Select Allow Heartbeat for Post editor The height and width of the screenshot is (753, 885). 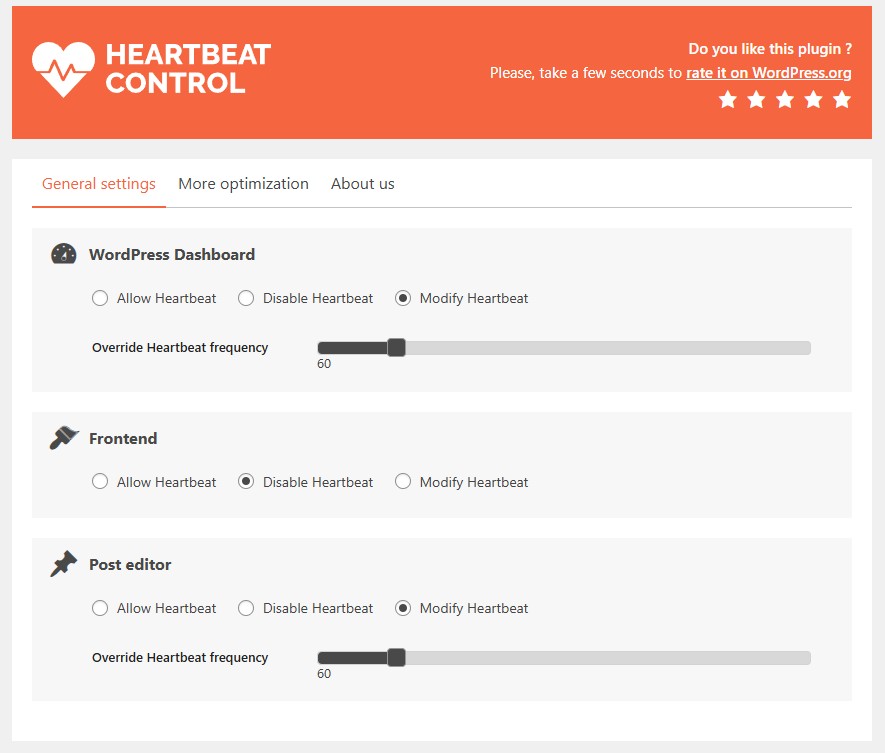(100, 608)
